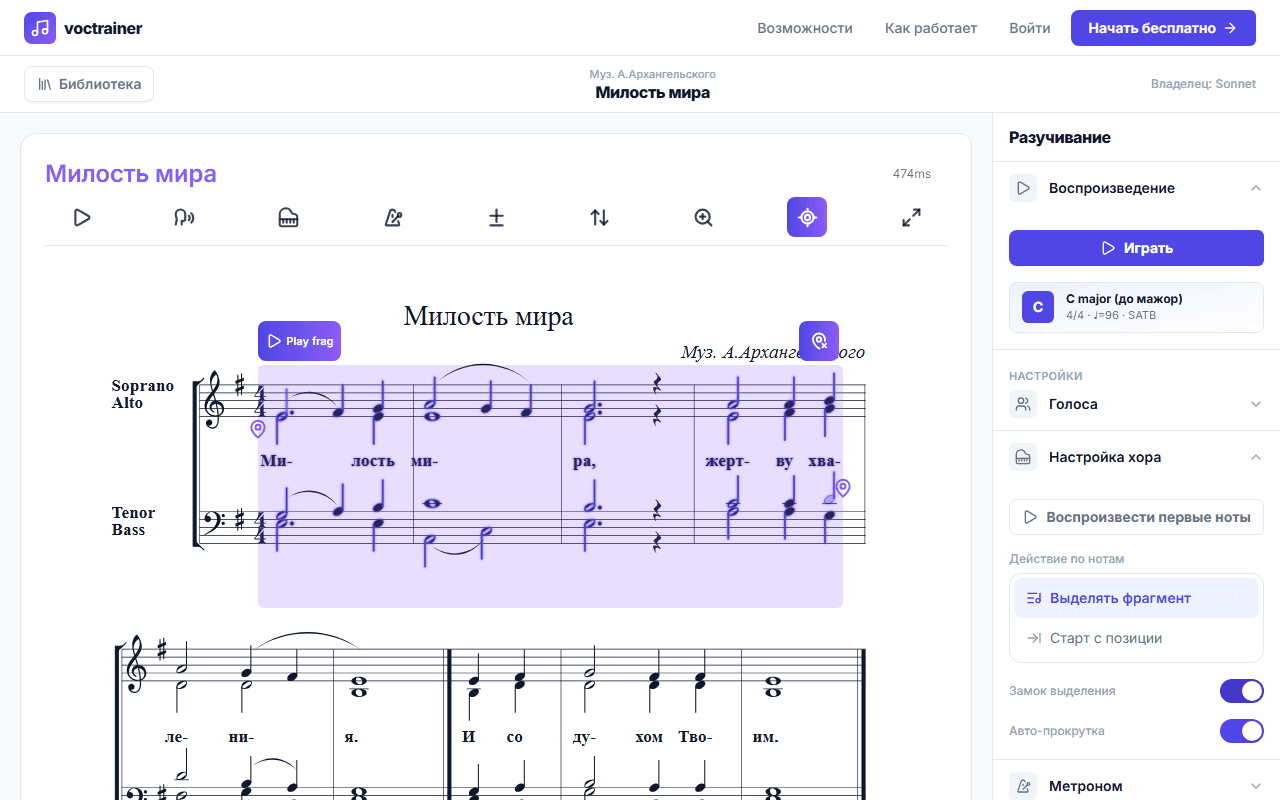Click the C key badge
Image resolution: width=1280 pixels, height=800 pixels.
click(x=1038, y=307)
